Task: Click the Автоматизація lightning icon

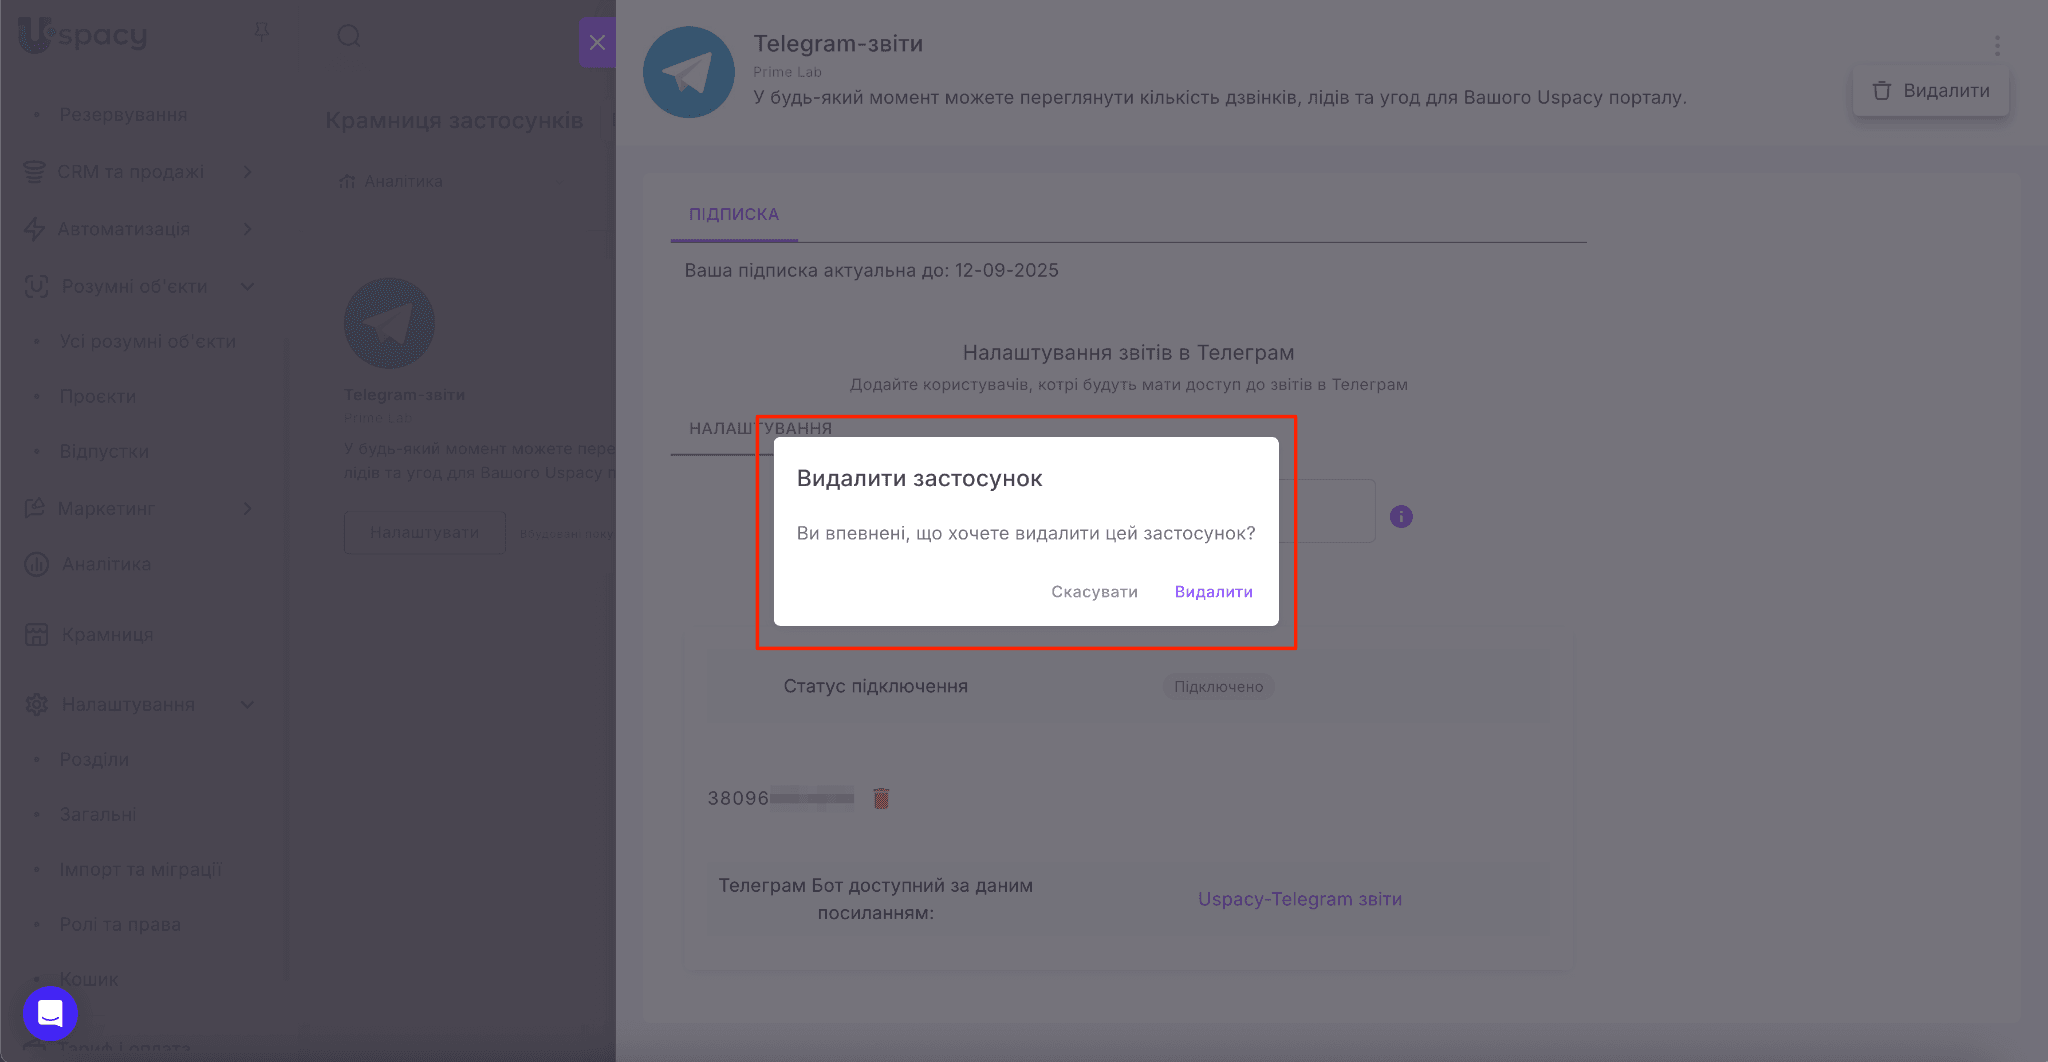Action: pyautogui.click(x=35, y=229)
